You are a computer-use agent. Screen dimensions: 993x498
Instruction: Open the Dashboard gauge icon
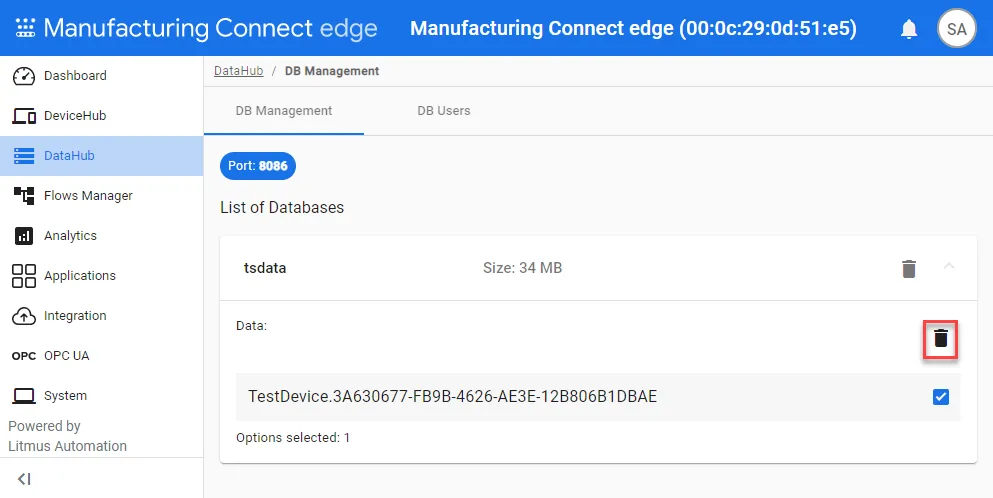click(24, 76)
